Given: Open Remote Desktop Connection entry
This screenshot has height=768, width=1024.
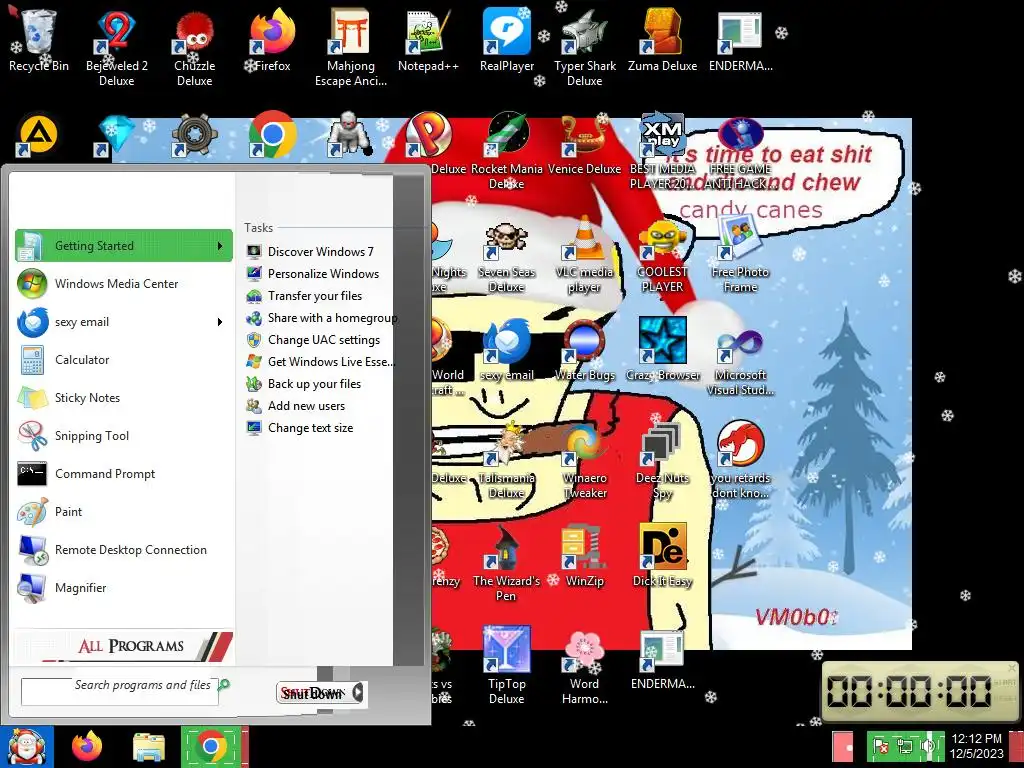Looking at the screenshot, I should click(123, 550).
